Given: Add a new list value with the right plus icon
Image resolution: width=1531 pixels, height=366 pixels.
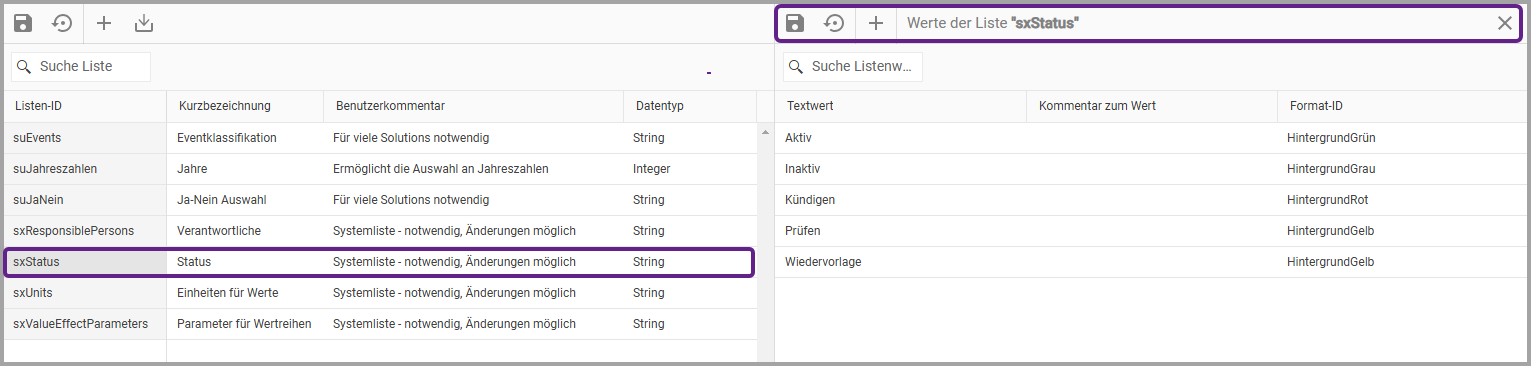Looking at the screenshot, I should (x=876, y=23).
